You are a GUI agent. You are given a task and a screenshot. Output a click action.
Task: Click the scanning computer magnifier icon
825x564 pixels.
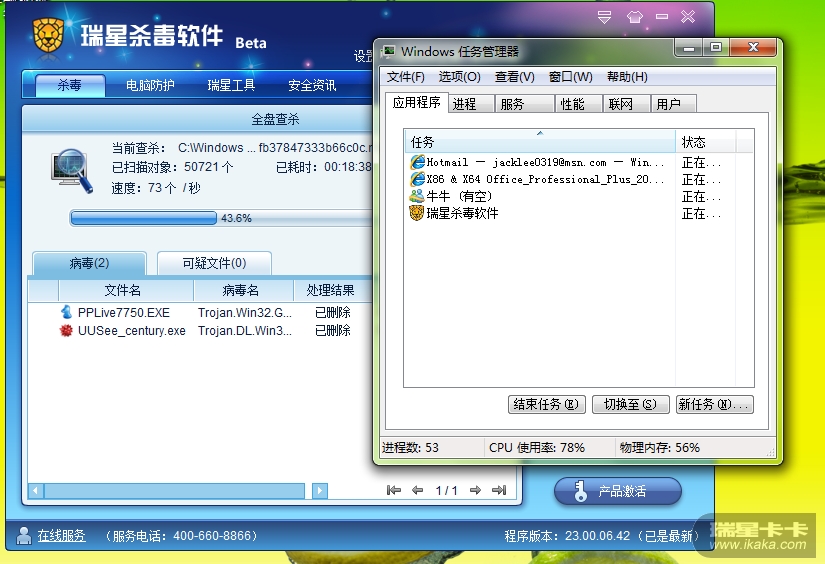coord(72,171)
